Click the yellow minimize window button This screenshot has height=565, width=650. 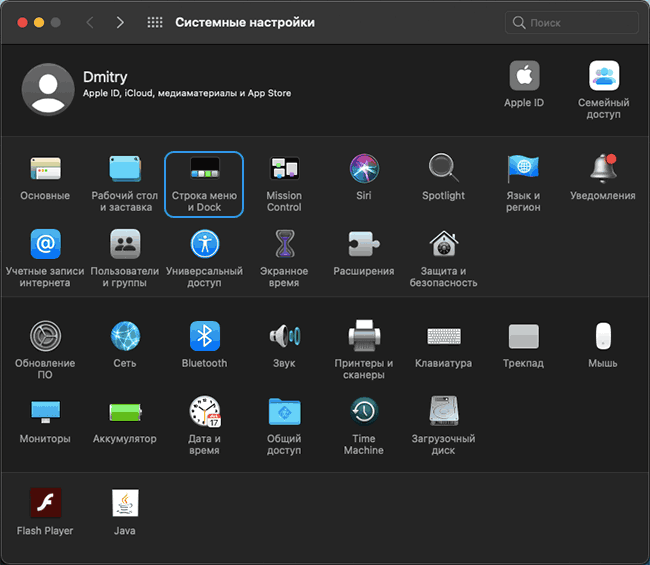click(x=39, y=22)
